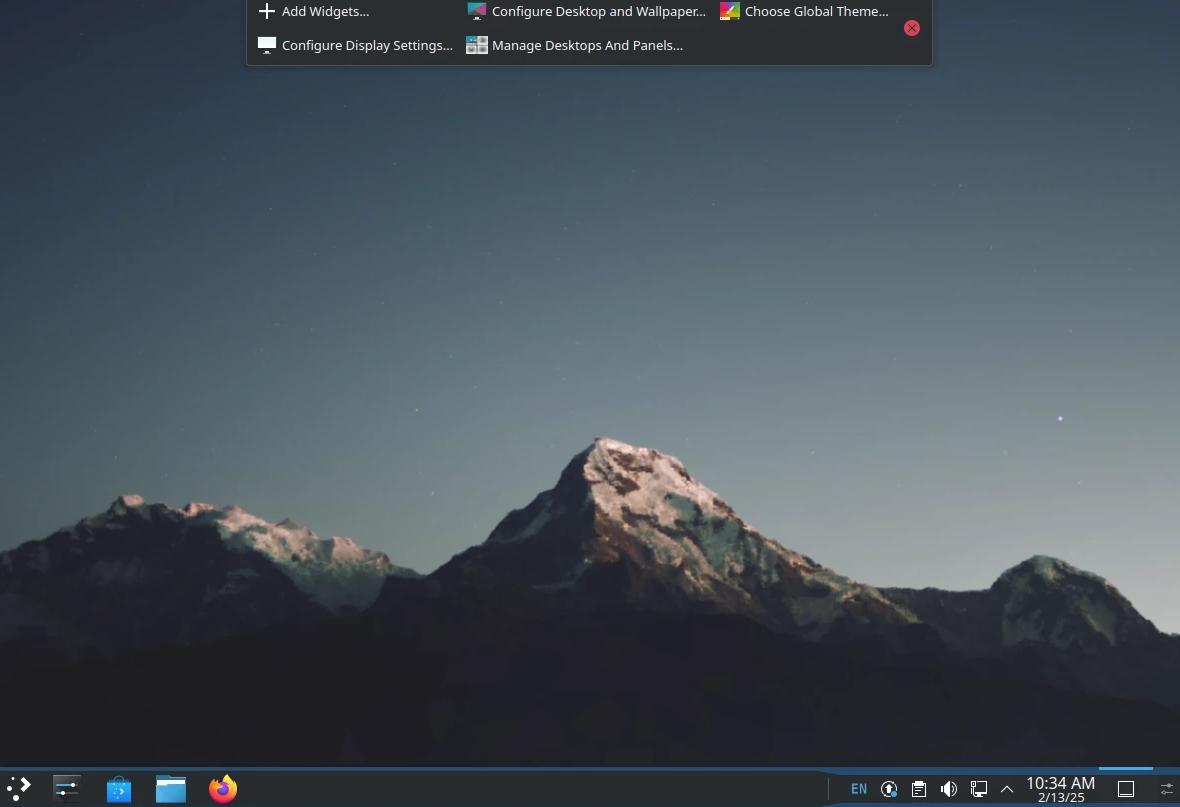This screenshot has height=807, width=1180.
Task: Open the Klipper clipboard tray icon
Action: 918,788
